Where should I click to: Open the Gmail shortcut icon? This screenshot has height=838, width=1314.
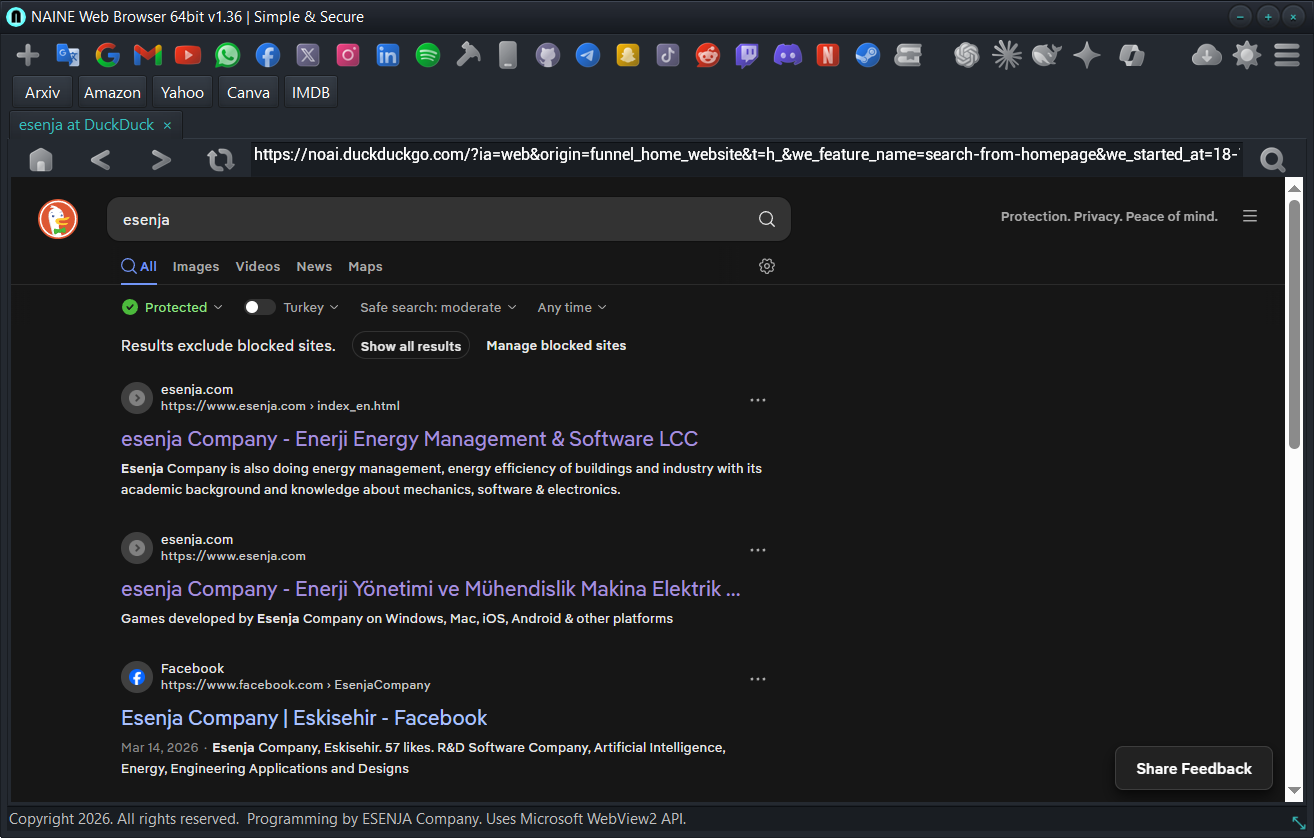point(148,55)
